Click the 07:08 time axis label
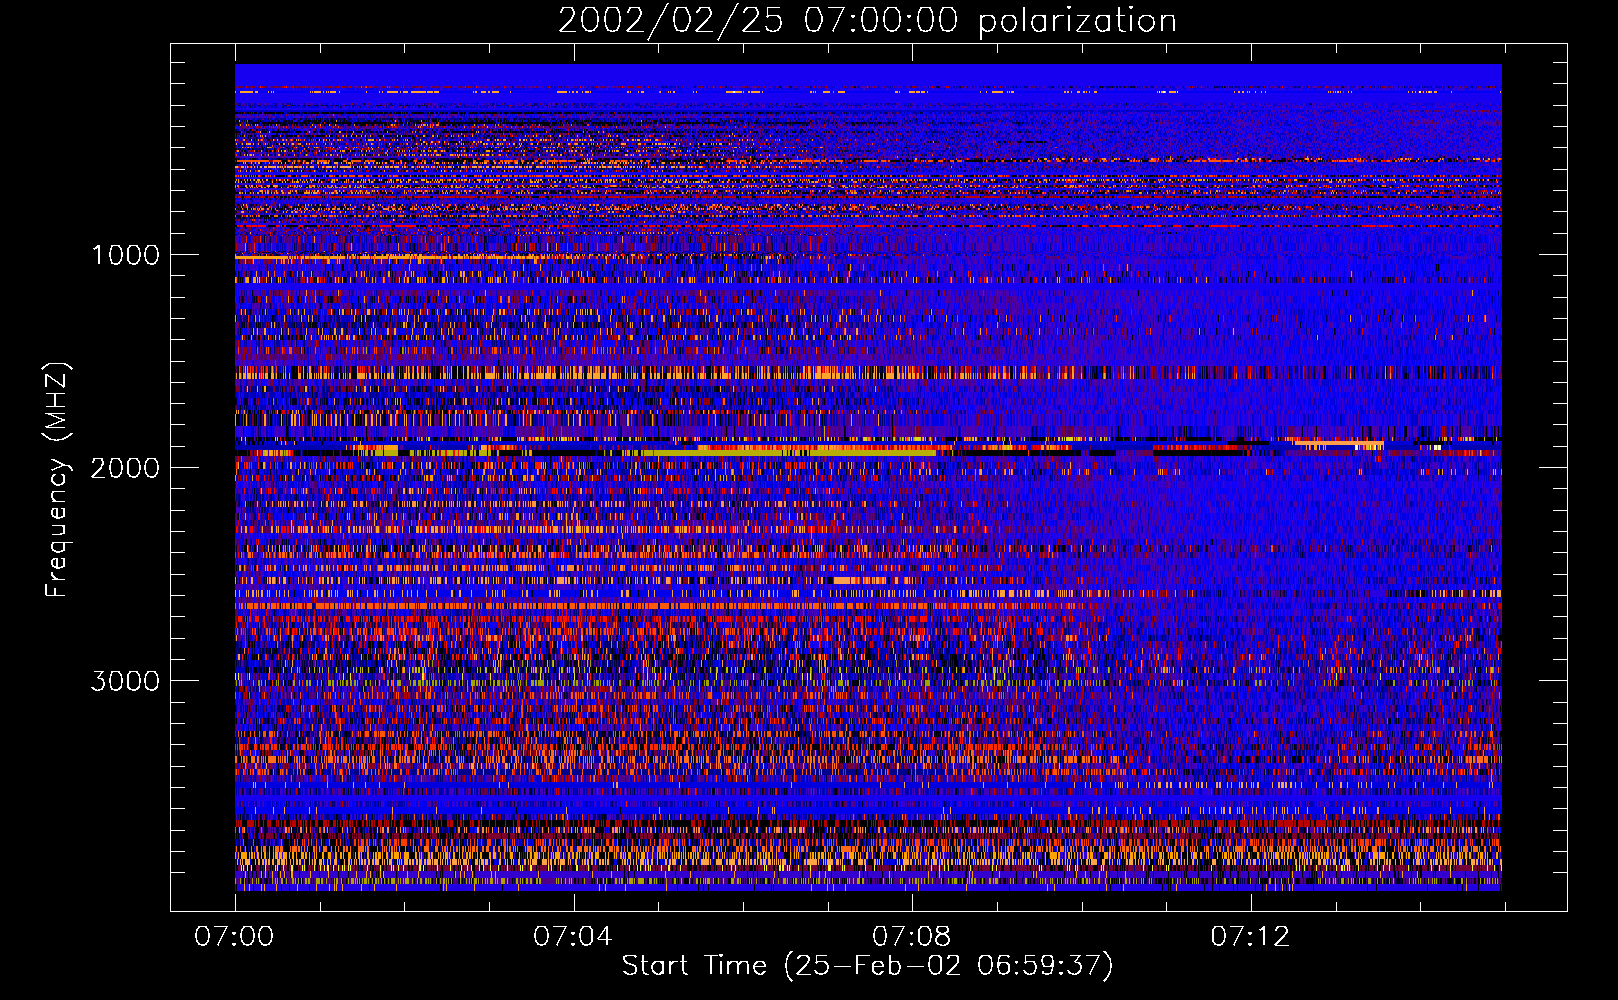 [x=911, y=937]
